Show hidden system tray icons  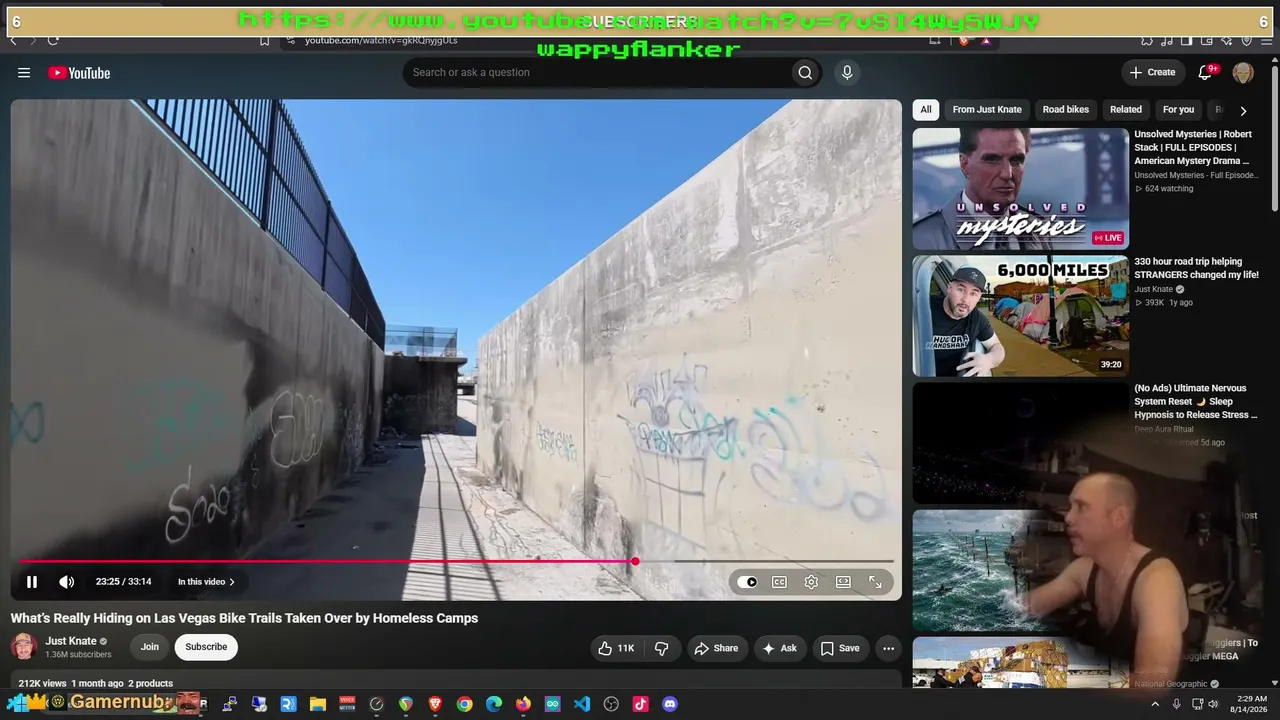[1155, 704]
